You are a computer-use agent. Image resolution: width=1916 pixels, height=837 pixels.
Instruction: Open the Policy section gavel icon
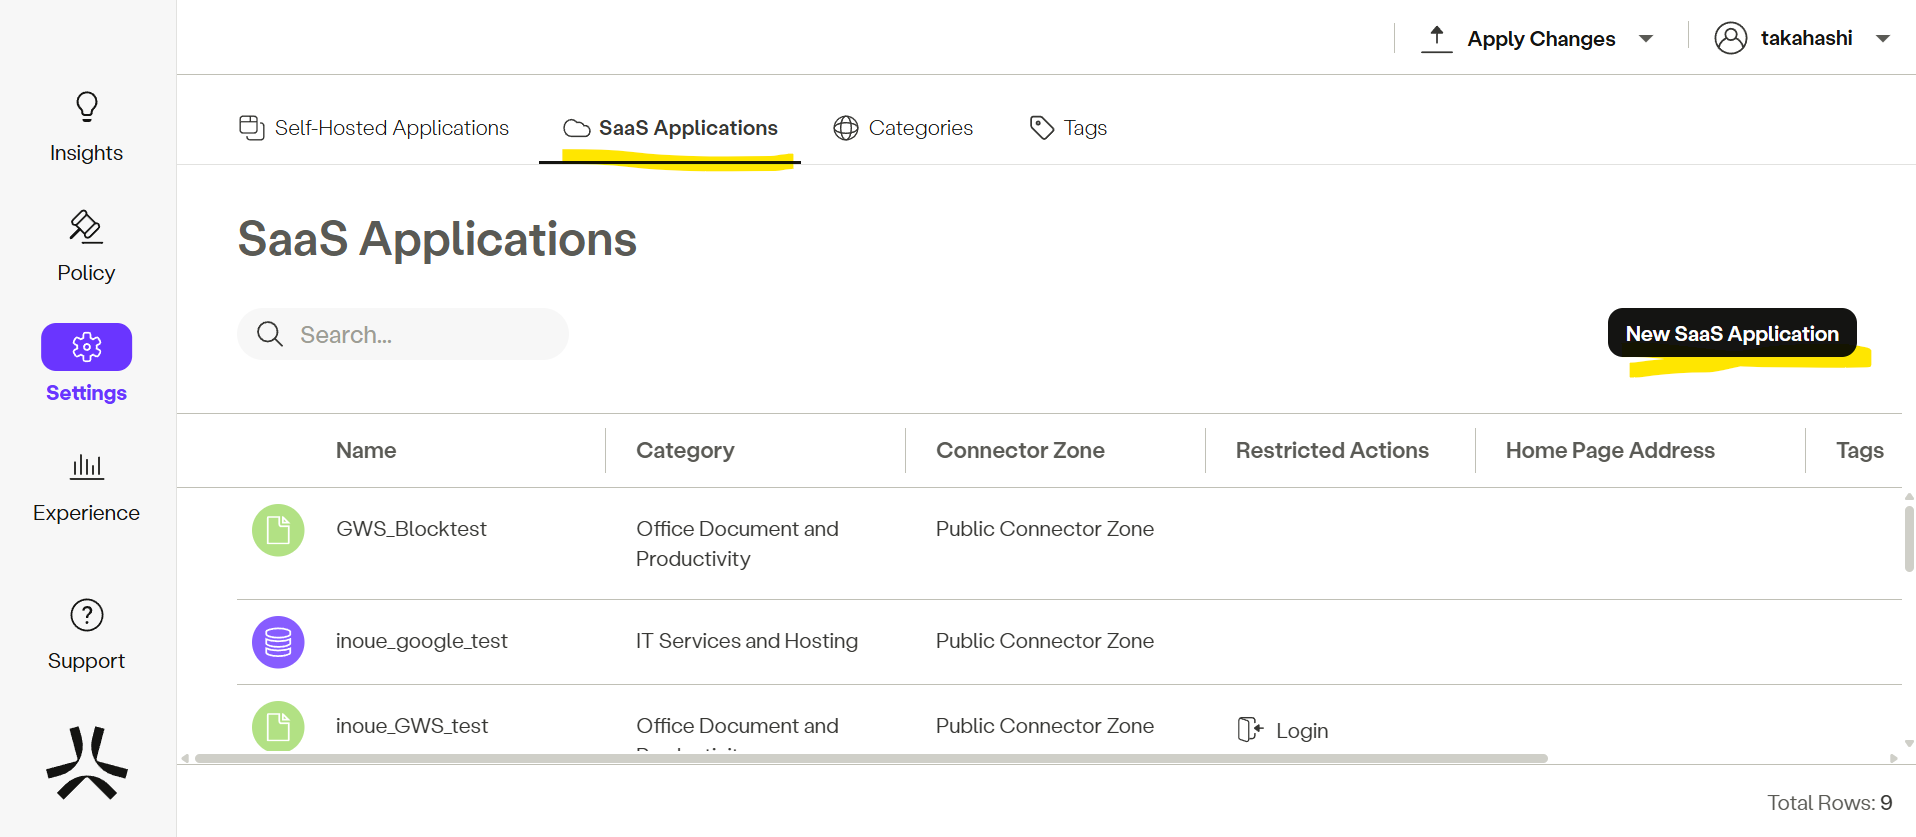[x=86, y=227]
